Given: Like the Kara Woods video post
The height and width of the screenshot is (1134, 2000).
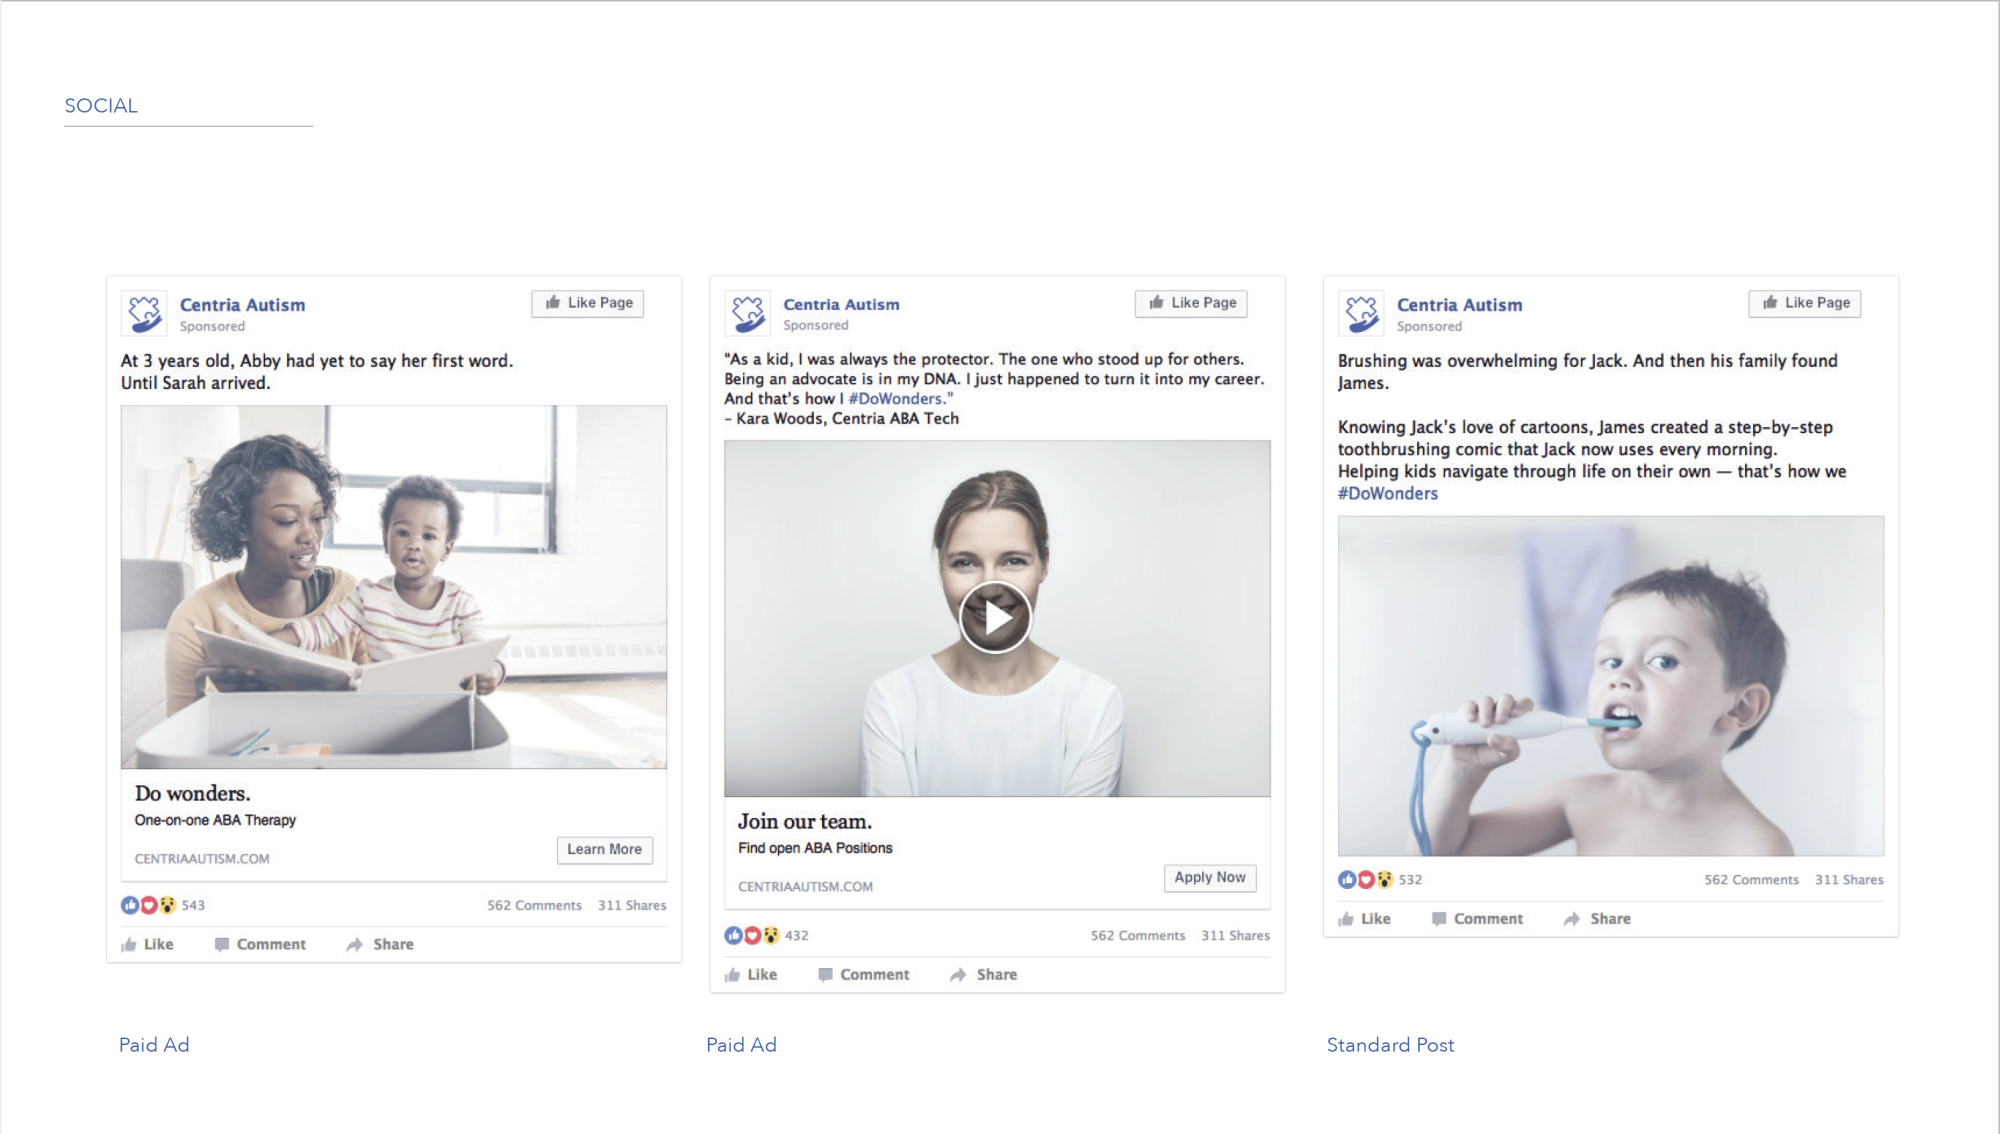Looking at the screenshot, I should click(751, 974).
